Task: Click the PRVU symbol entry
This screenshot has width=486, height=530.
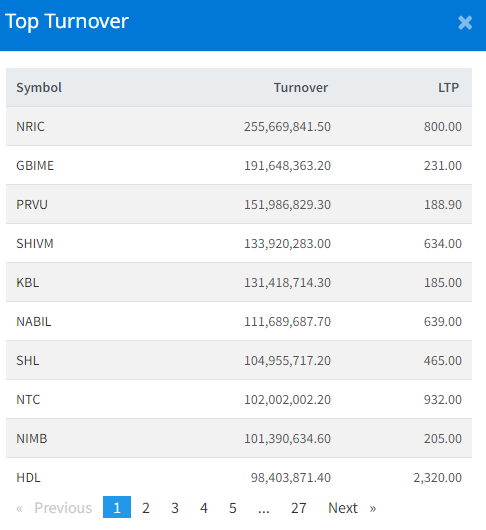Action: pyautogui.click(x=32, y=204)
